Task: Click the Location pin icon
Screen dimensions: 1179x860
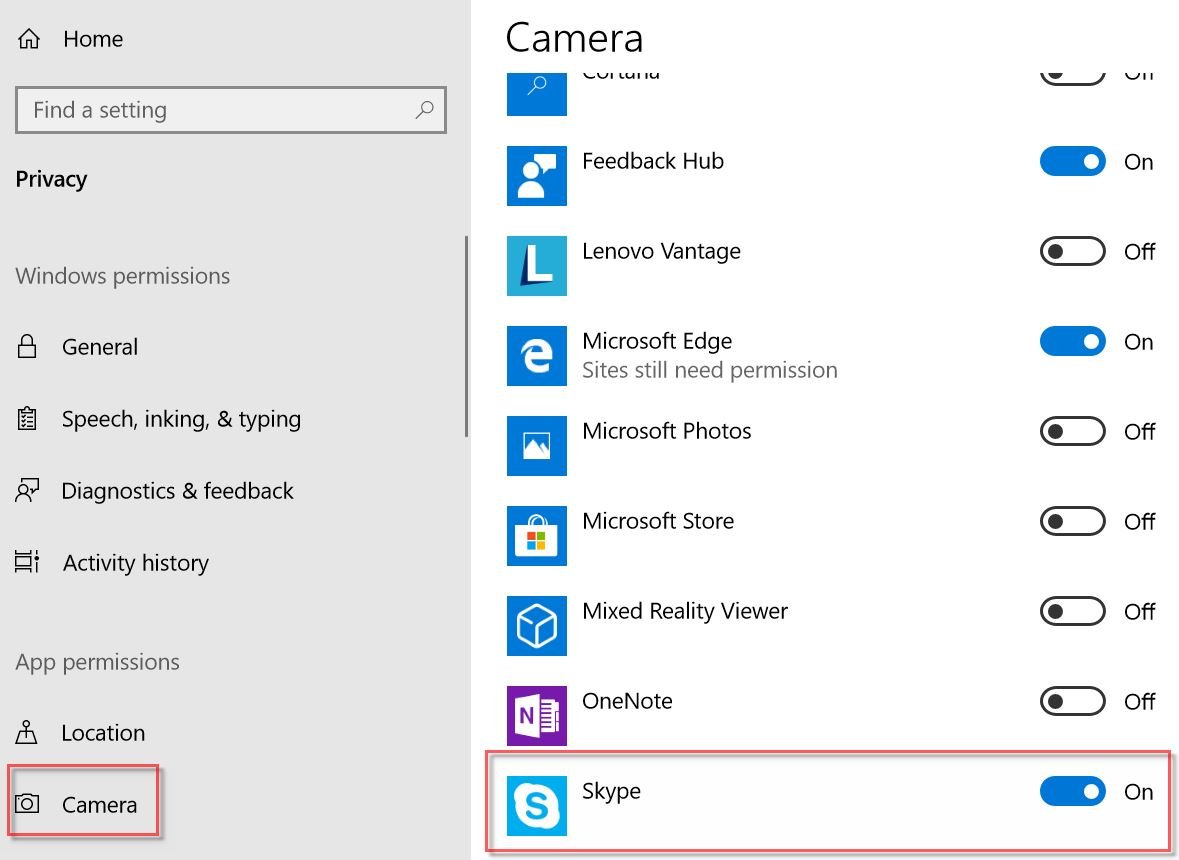Action: pyautogui.click(x=26, y=732)
